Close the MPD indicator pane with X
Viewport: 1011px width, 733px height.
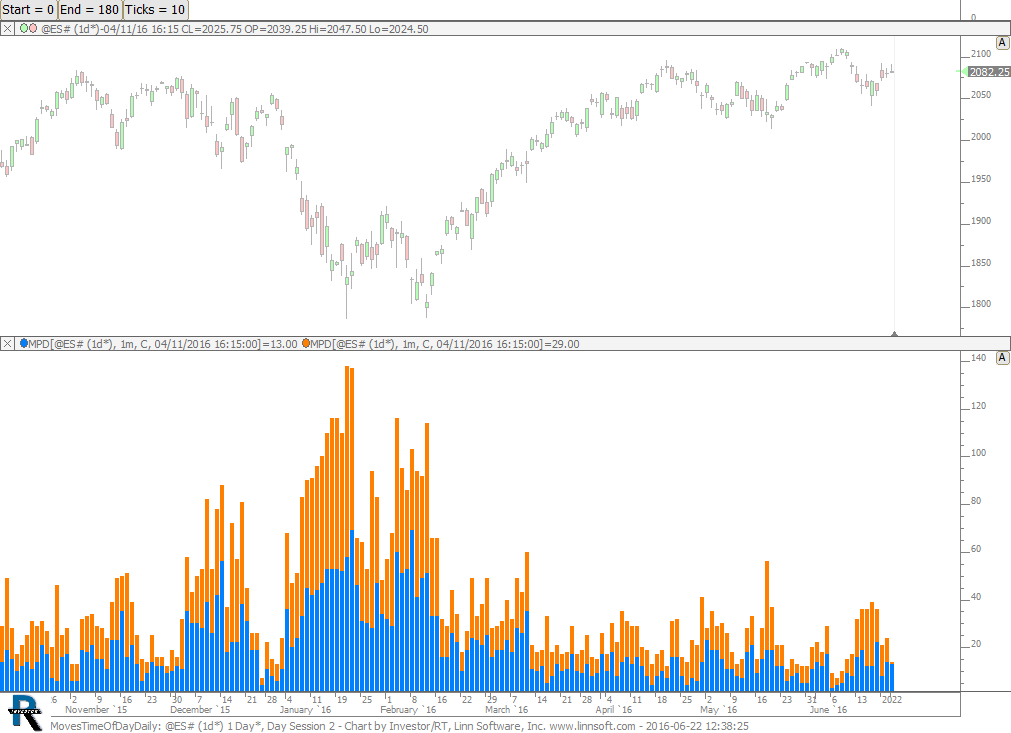[x=7, y=344]
